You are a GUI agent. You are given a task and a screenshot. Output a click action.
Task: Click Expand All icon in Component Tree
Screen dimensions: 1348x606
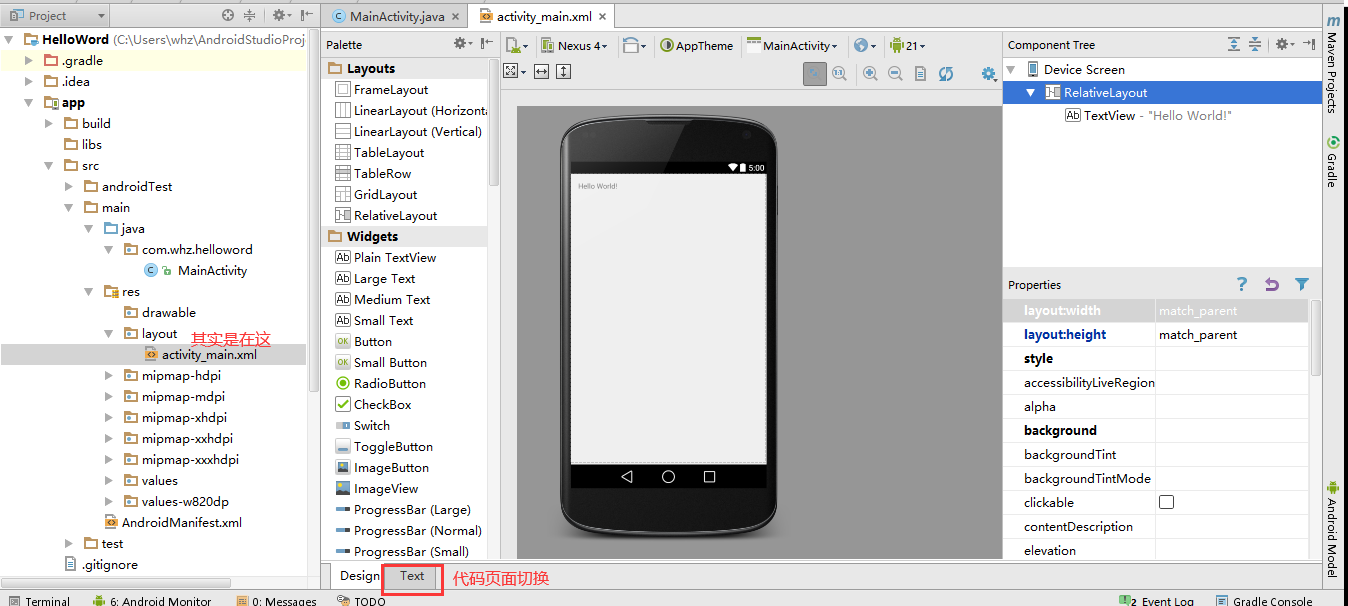(1234, 44)
